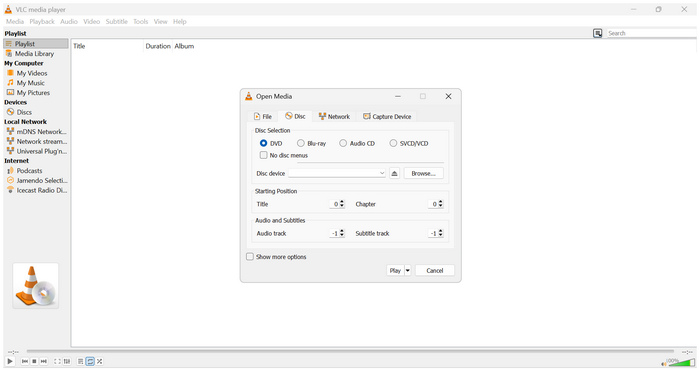Open the Tools menu
700x371 pixels.
pyautogui.click(x=141, y=21)
